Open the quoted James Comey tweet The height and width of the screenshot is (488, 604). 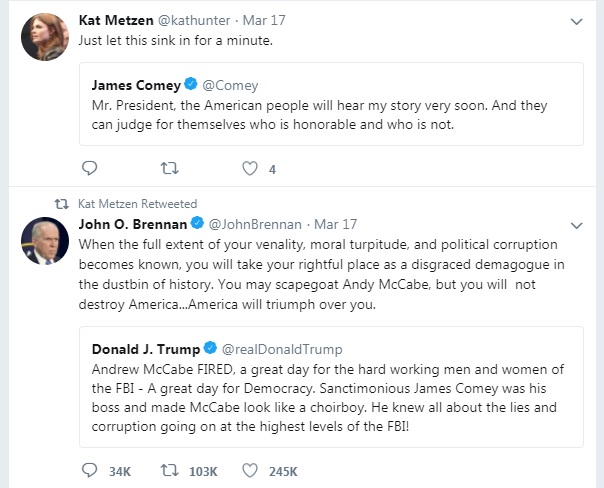pos(331,104)
